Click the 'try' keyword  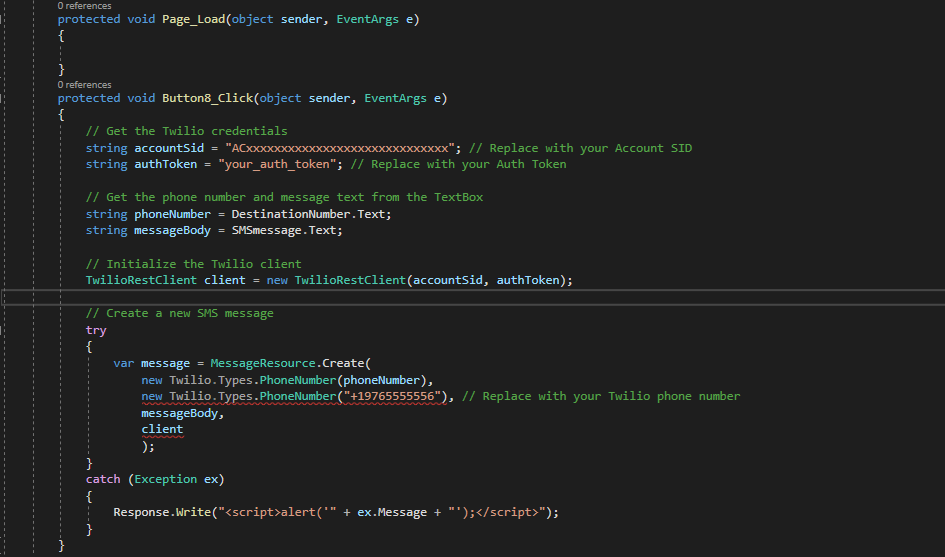[96, 330]
